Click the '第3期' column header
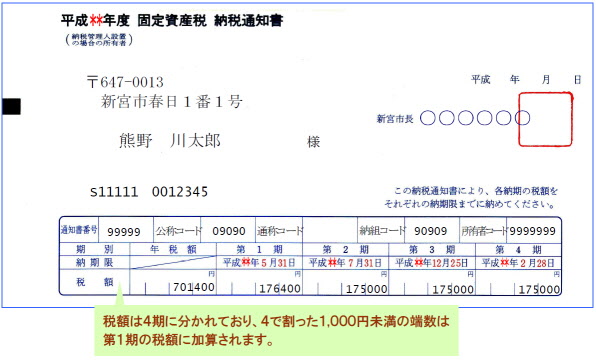This screenshot has height=360, width=596. click(x=432, y=249)
